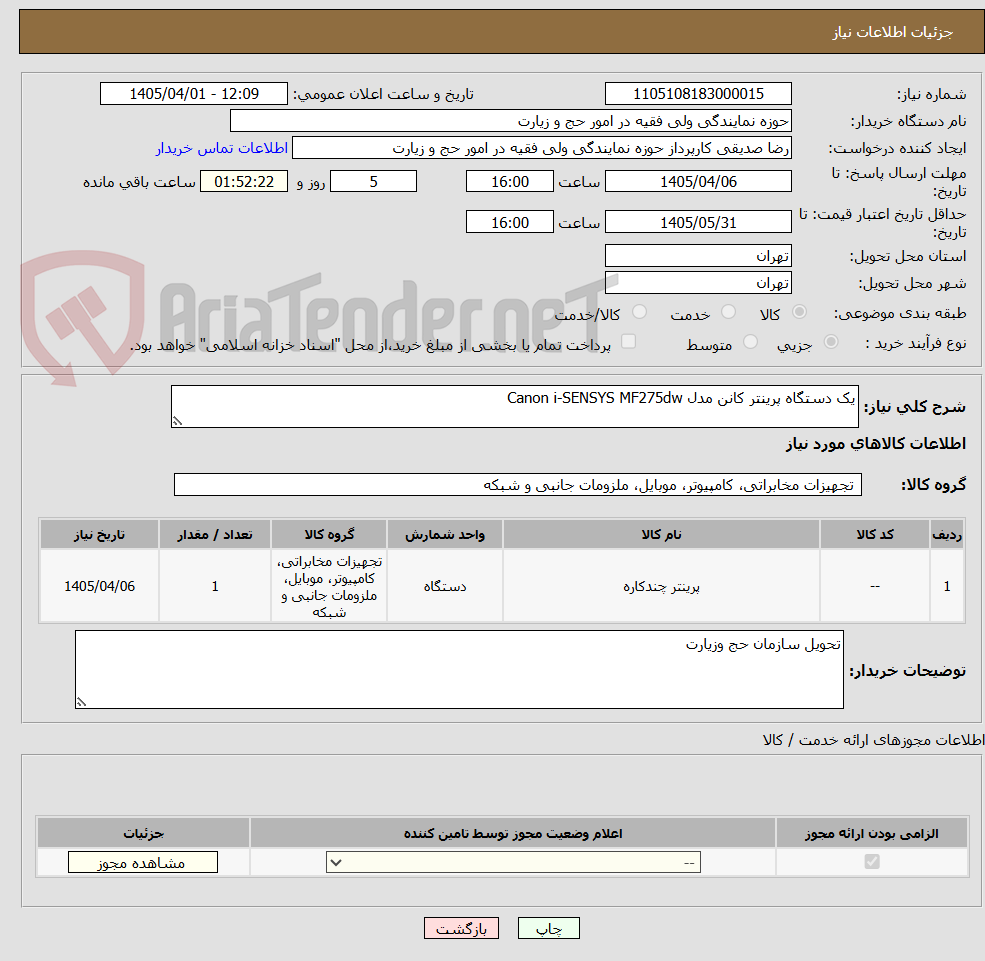
Task: Click the goods group field
Action: tap(518, 485)
